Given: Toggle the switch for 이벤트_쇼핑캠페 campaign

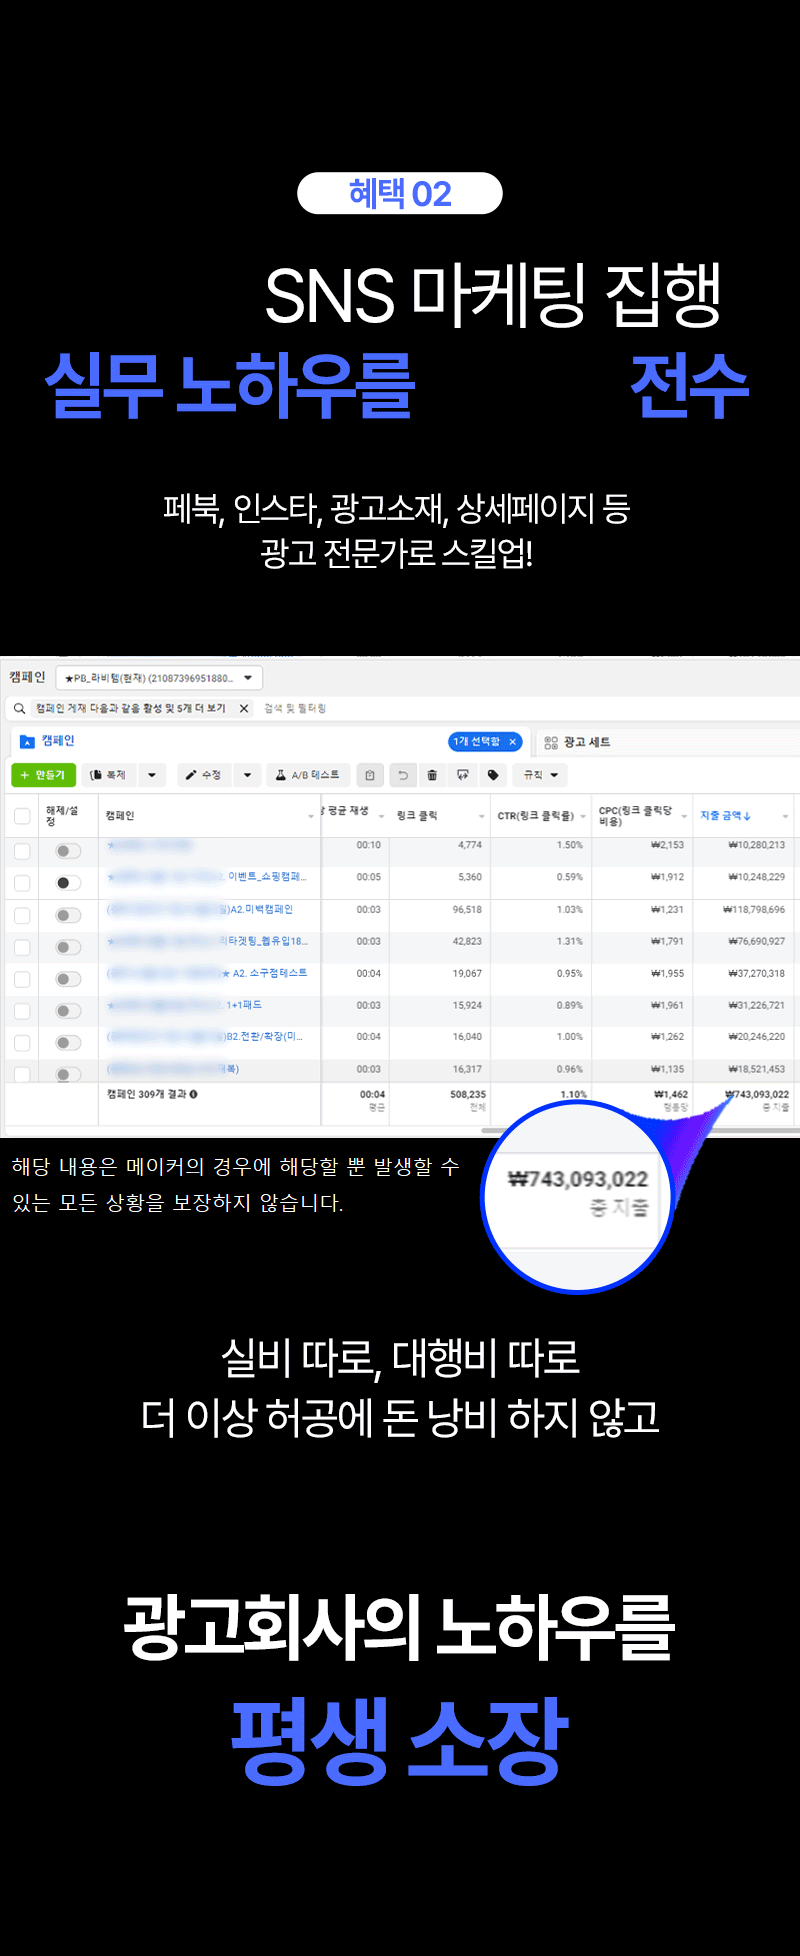Looking at the screenshot, I should tap(68, 883).
